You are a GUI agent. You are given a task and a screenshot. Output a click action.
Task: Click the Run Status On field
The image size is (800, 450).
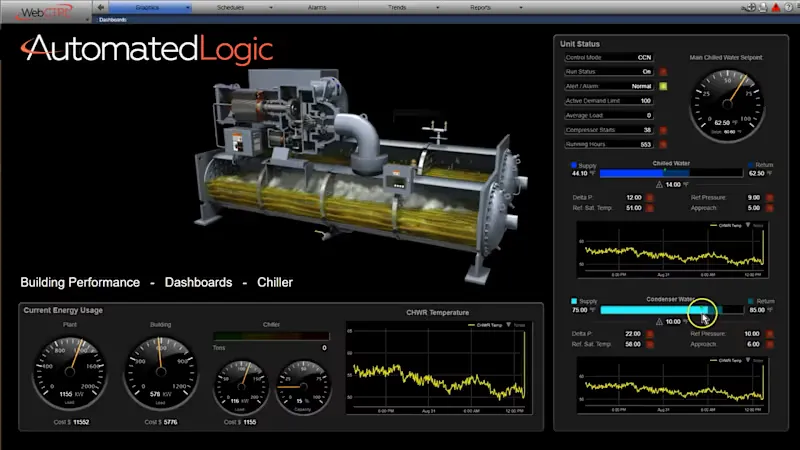pos(609,72)
